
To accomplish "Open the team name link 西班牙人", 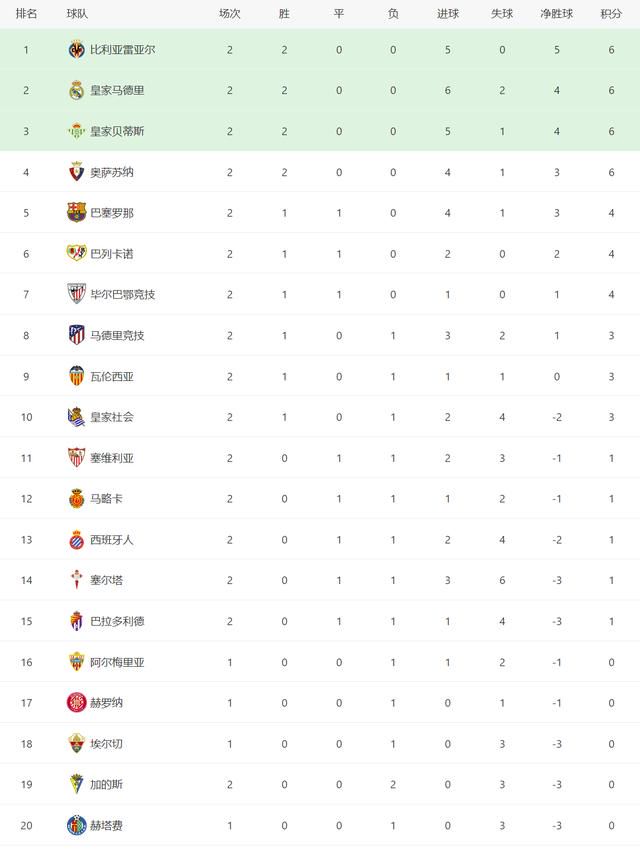I will (x=111, y=540).
